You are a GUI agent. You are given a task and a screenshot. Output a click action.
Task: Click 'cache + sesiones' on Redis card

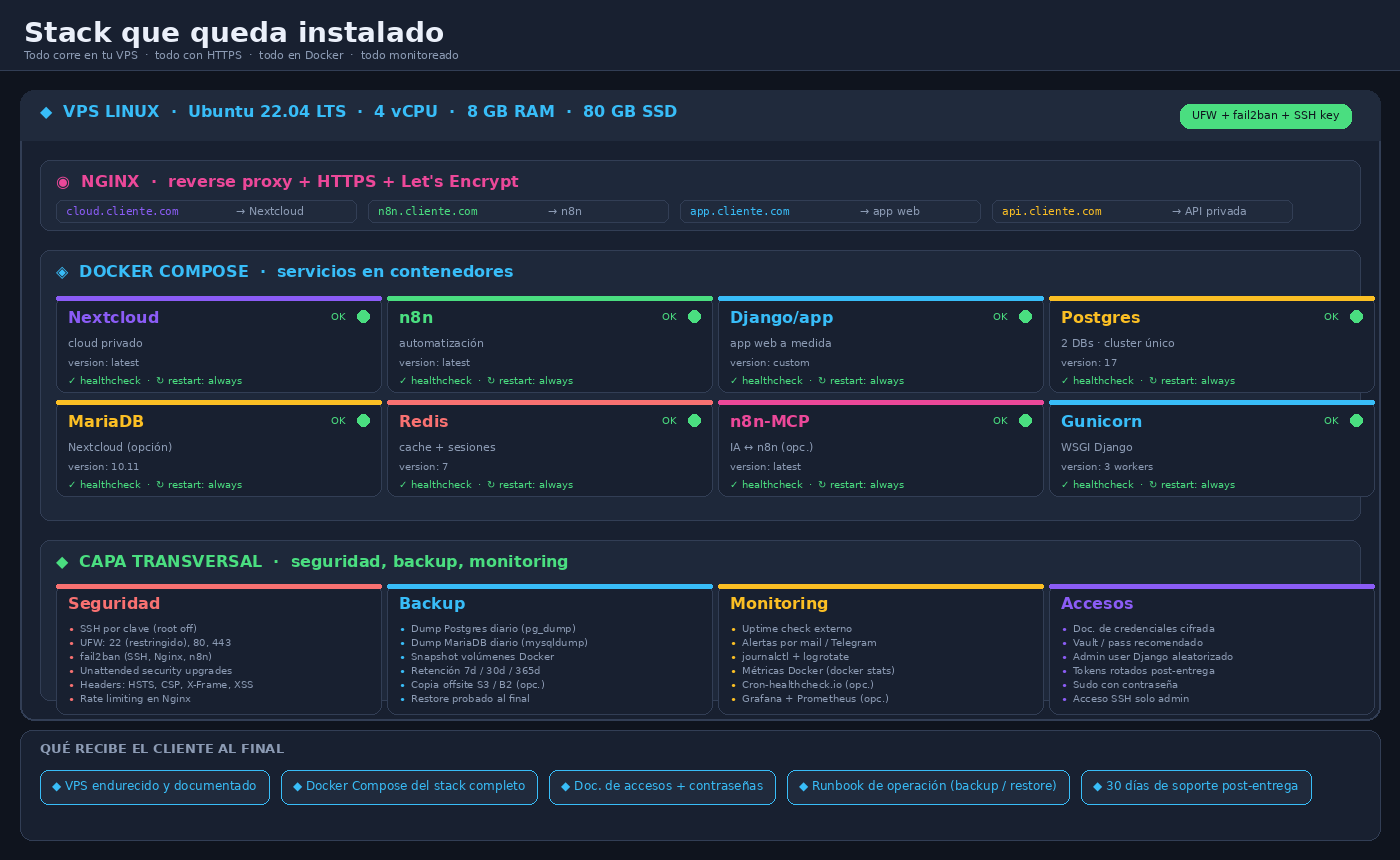point(447,447)
